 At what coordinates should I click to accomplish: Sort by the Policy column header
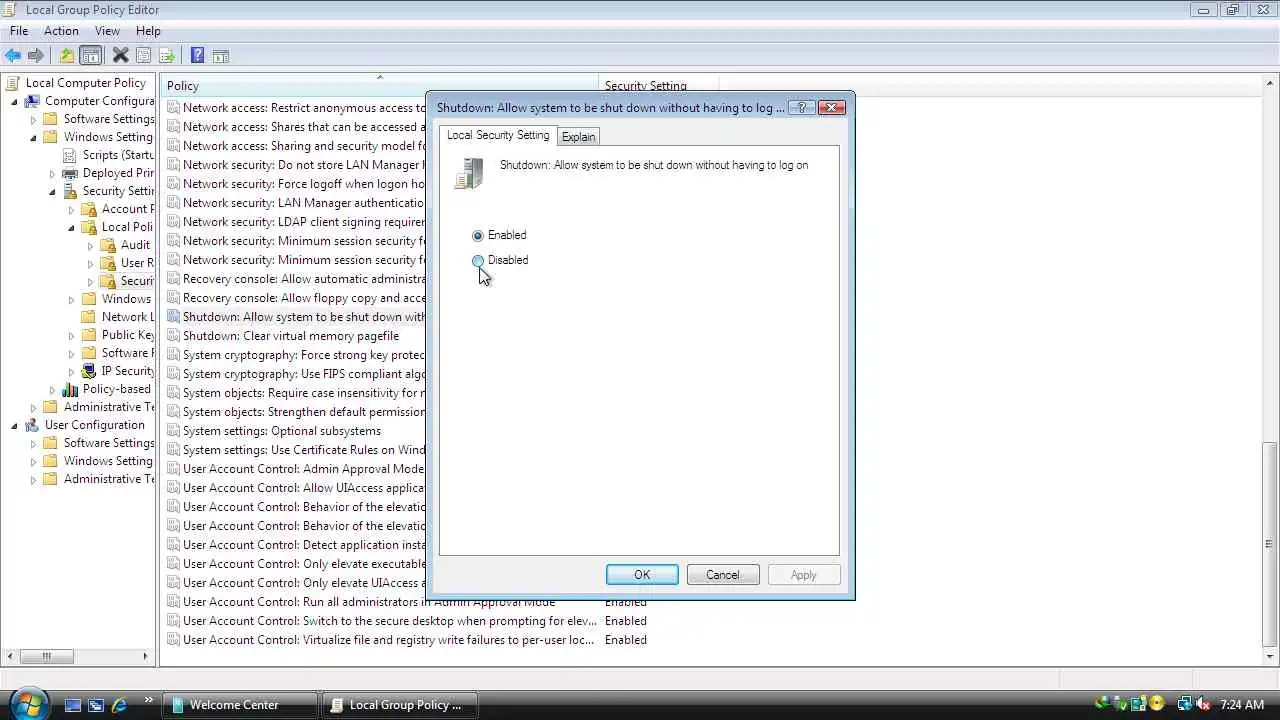click(380, 86)
